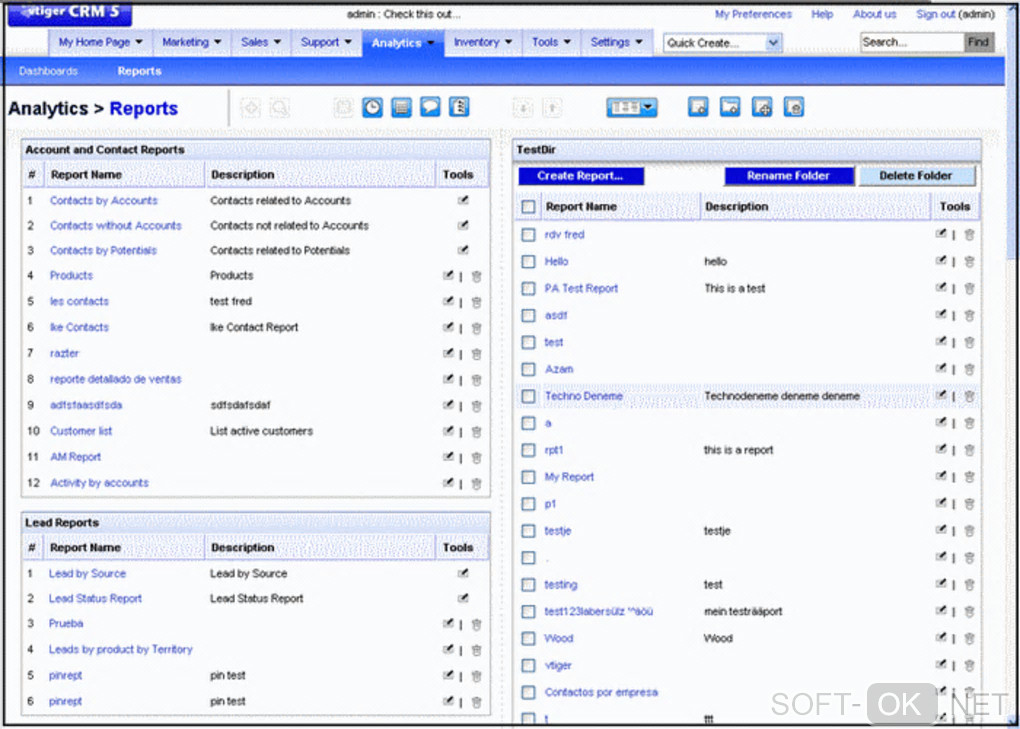Open the clock icon in the toolbar
Image resolution: width=1020 pixels, height=729 pixels.
pyautogui.click(x=372, y=107)
